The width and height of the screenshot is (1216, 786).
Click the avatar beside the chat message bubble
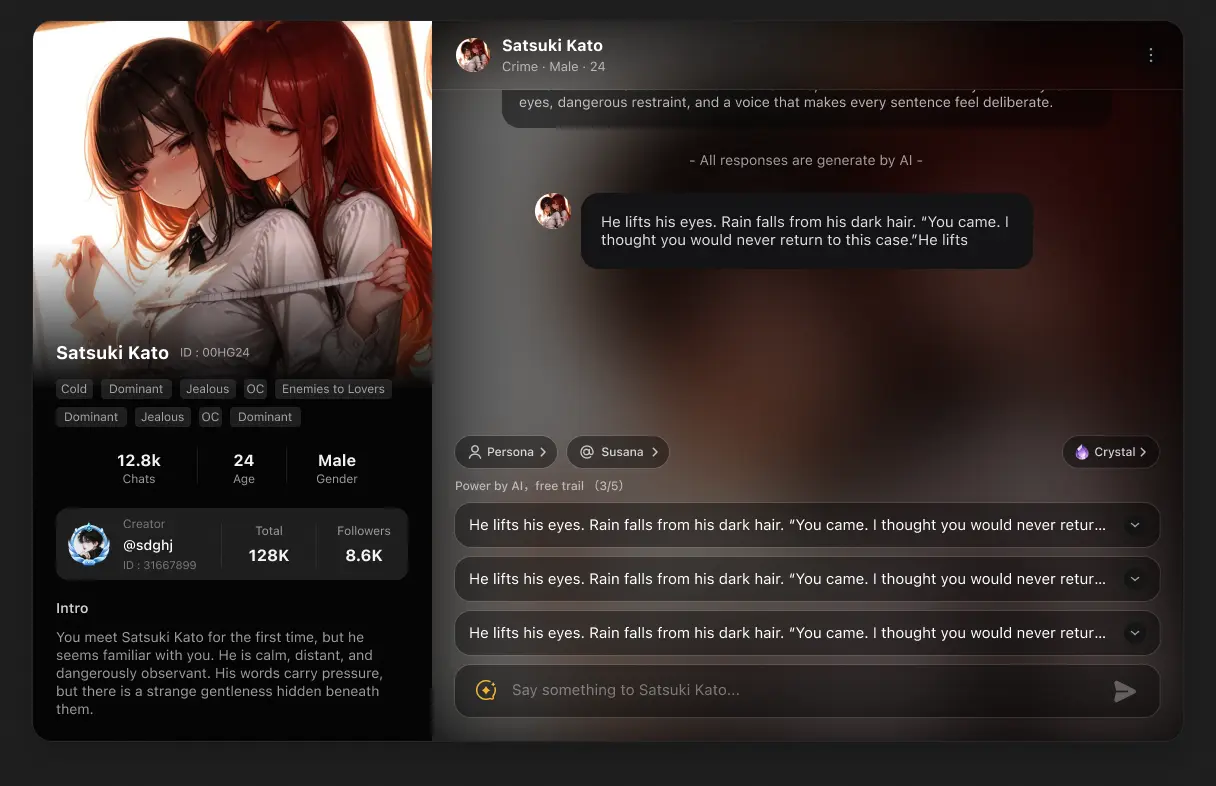(x=553, y=211)
